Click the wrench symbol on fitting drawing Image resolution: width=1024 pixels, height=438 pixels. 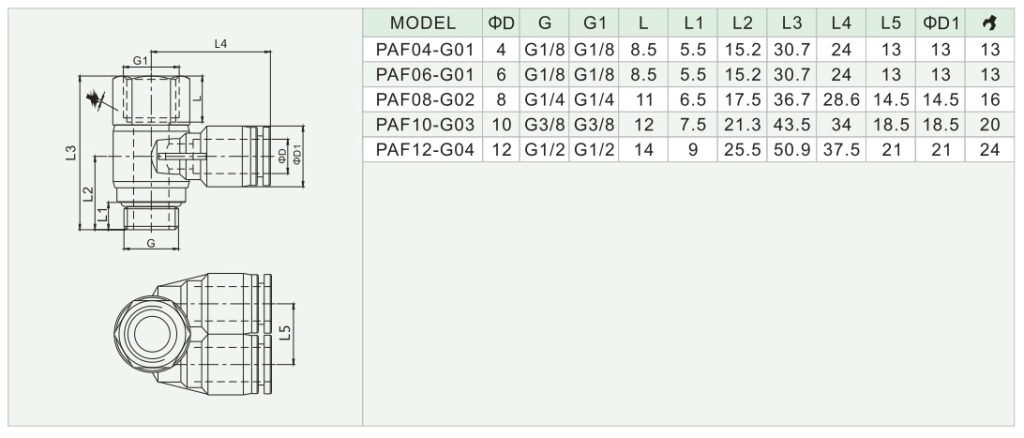point(95,100)
